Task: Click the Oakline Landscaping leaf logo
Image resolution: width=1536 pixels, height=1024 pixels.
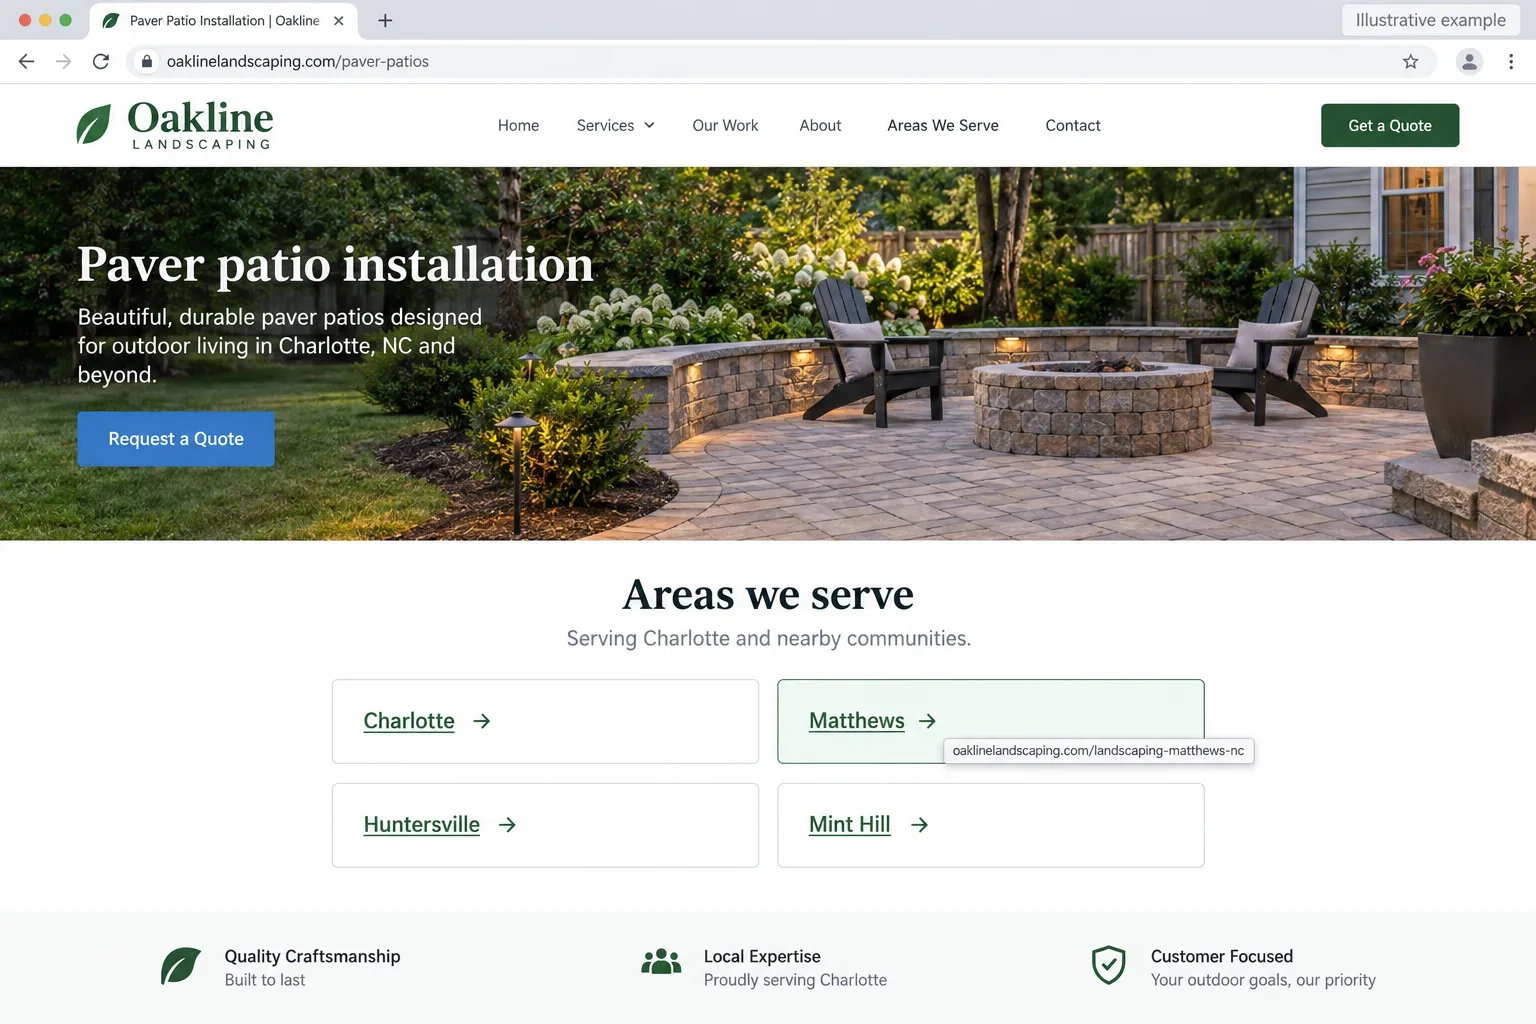Action: [94, 125]
